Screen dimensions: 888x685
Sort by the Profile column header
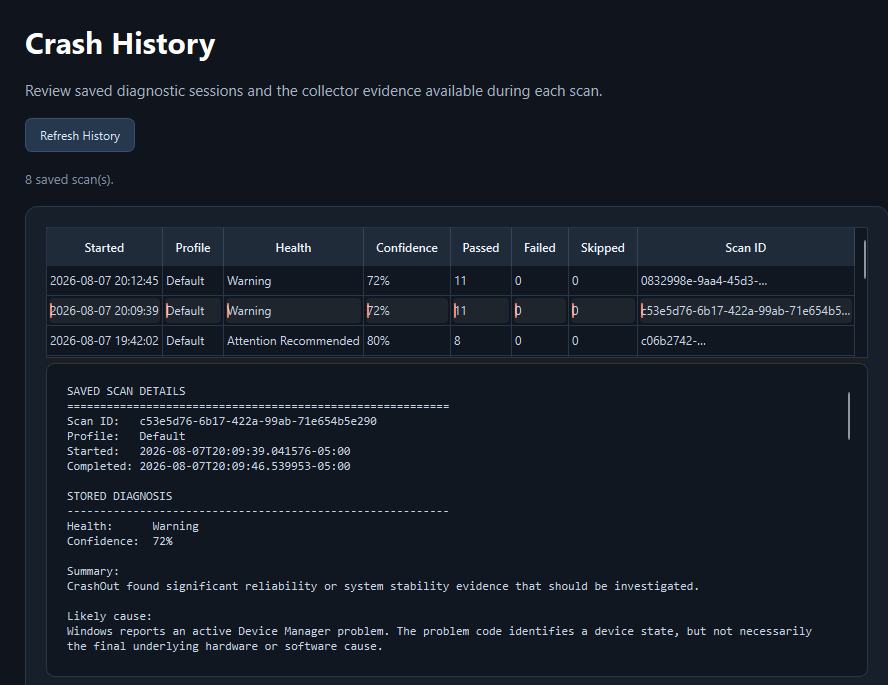(193, 247)
